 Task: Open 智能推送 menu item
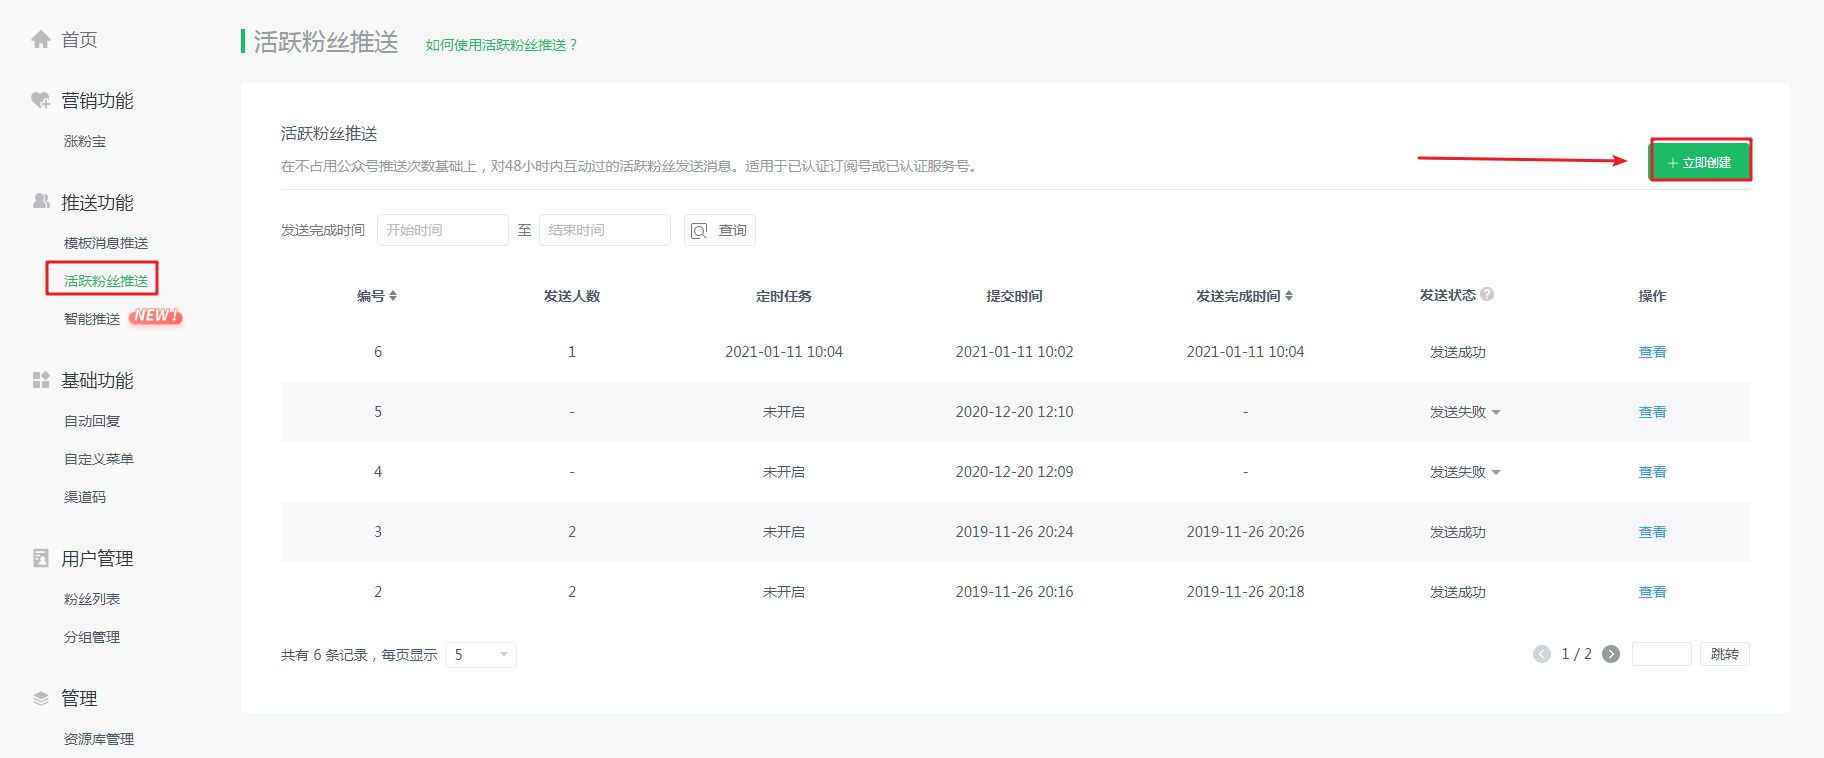[x=92, y=319]
